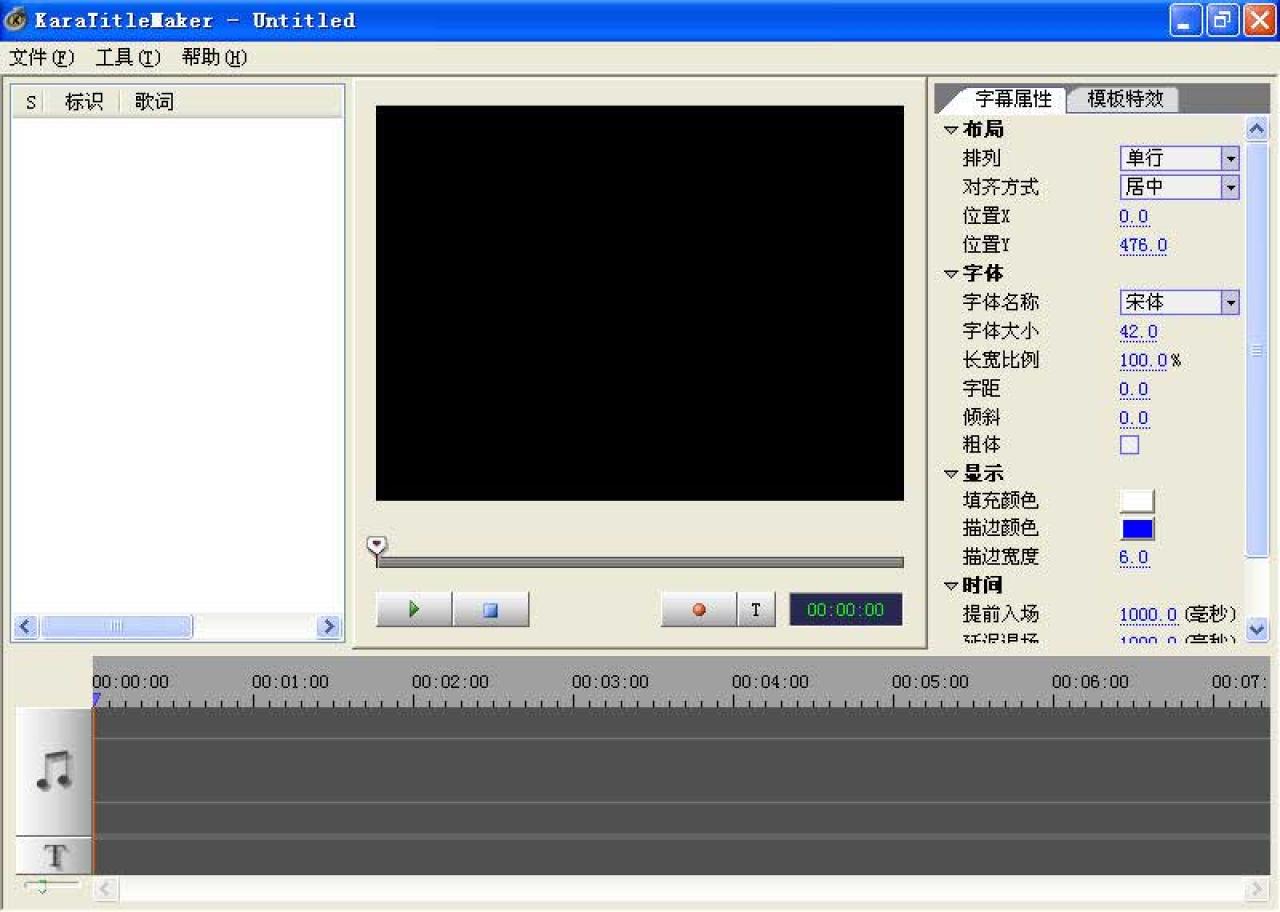Click the playhead marker above the seek bar
The image size is (1280, 912).
(x=377, y=544)
